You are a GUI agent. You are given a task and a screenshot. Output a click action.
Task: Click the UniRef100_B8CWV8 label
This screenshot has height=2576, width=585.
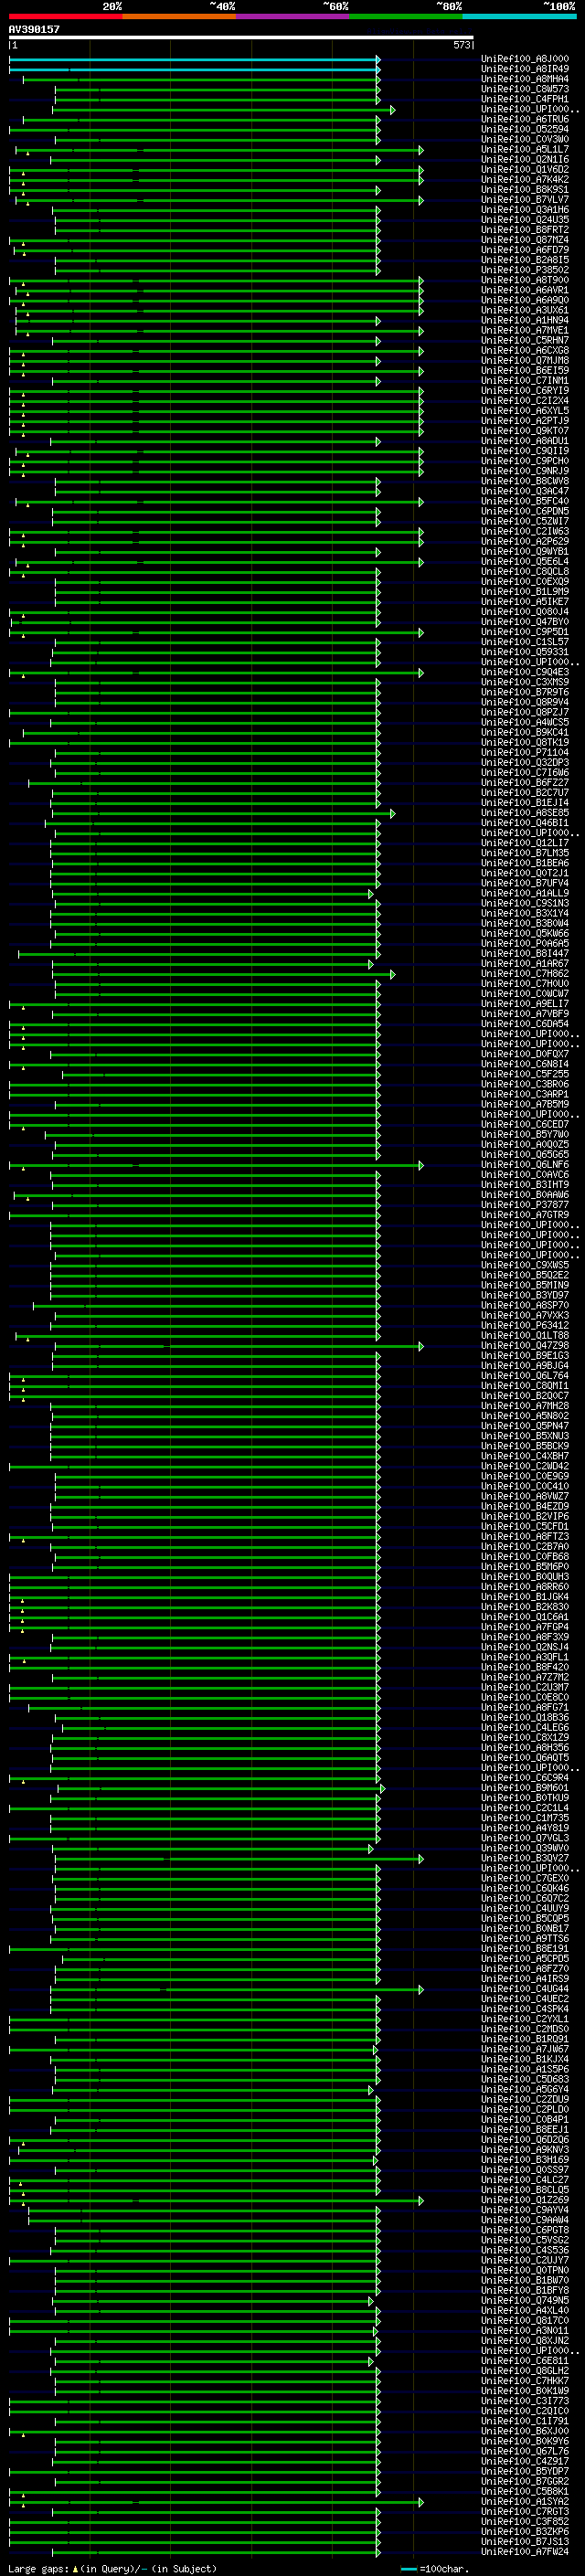tap(525, 481)
